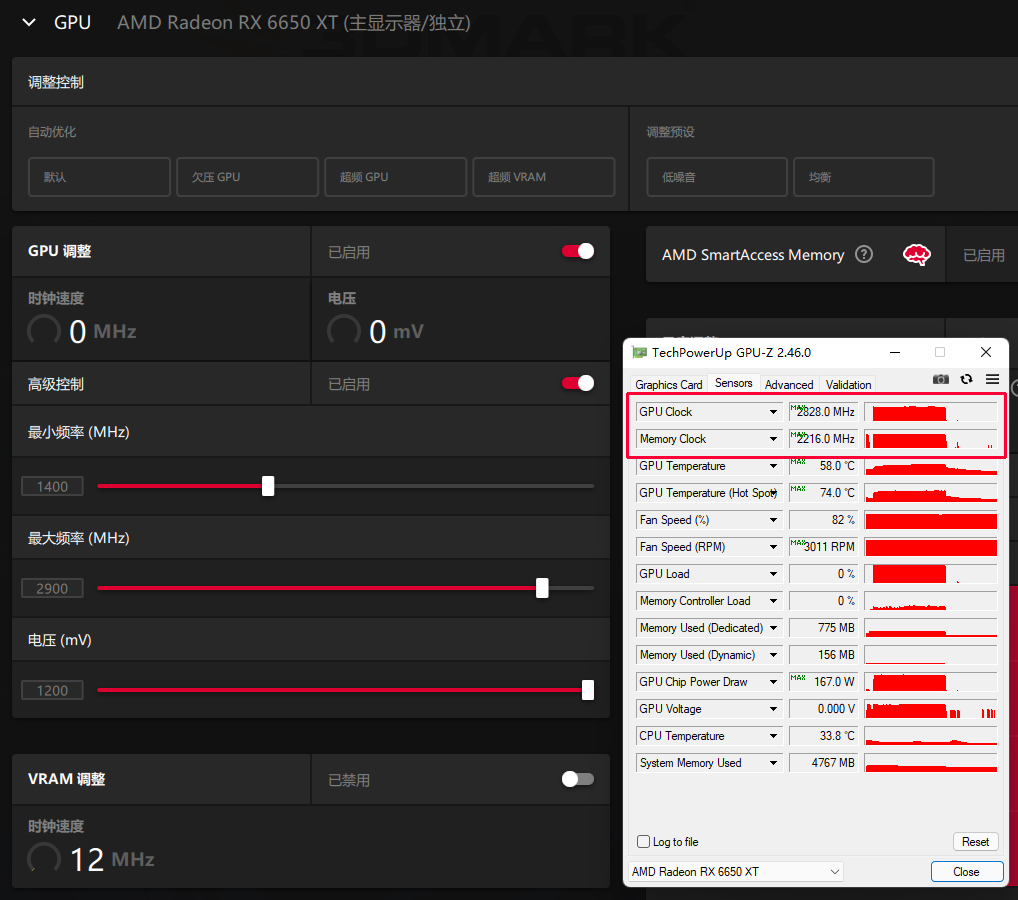Screen dimensions: 1018x900
Task: Open the Memory Controller Load dropdown
Action: coord(773,601)
